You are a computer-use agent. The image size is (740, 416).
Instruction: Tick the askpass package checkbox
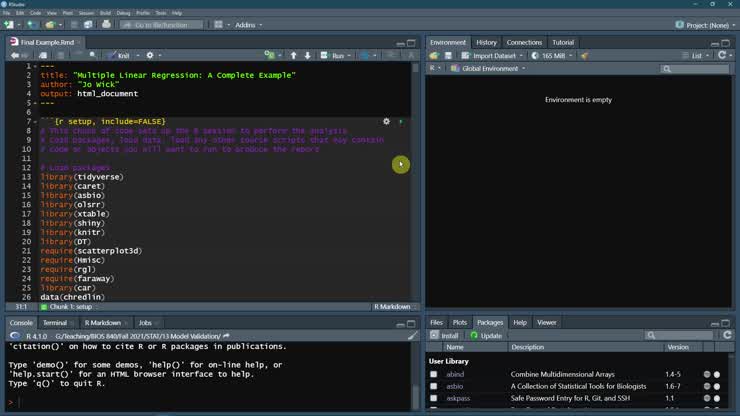click(433, 399)
